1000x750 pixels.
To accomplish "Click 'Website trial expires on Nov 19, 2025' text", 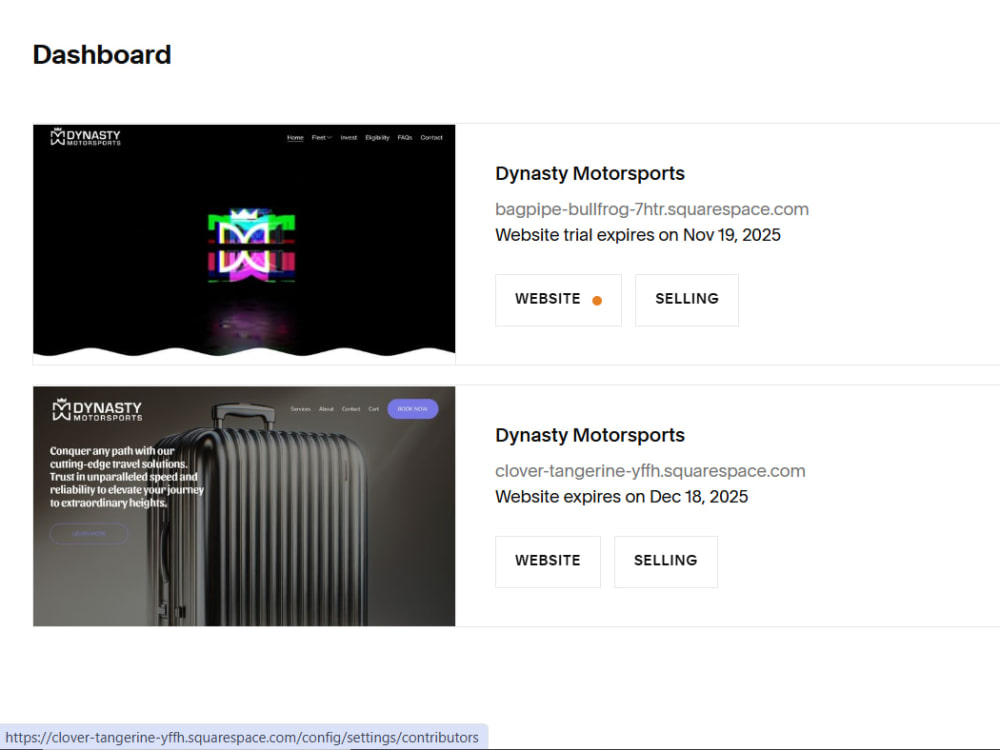I will point(638,235).
